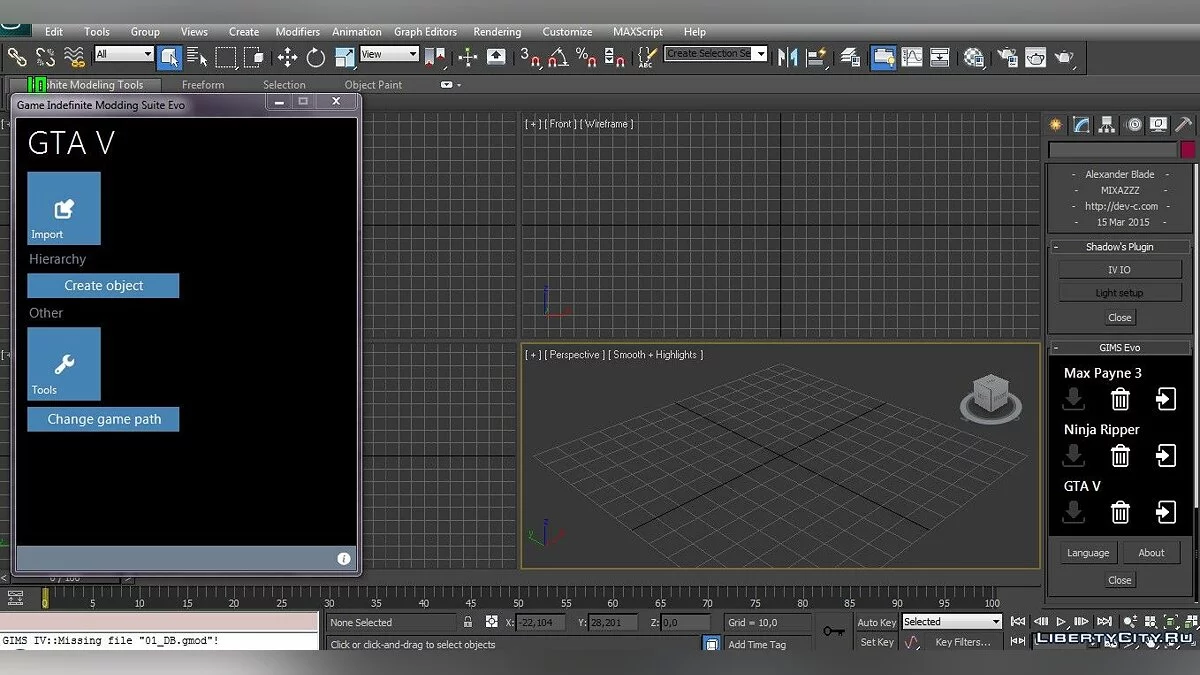Toggle the Angle Snap tool
The width and height of the screenshot is (1200, 675).
click(557, 57)
